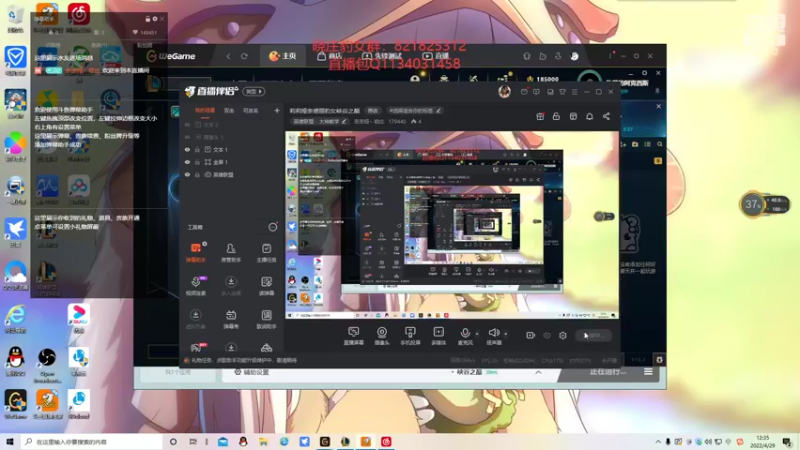Click the record video icon in bottom bar
The width and height of the screenshot is (800, 450).
pyautogui.click(x=531, y=335)
